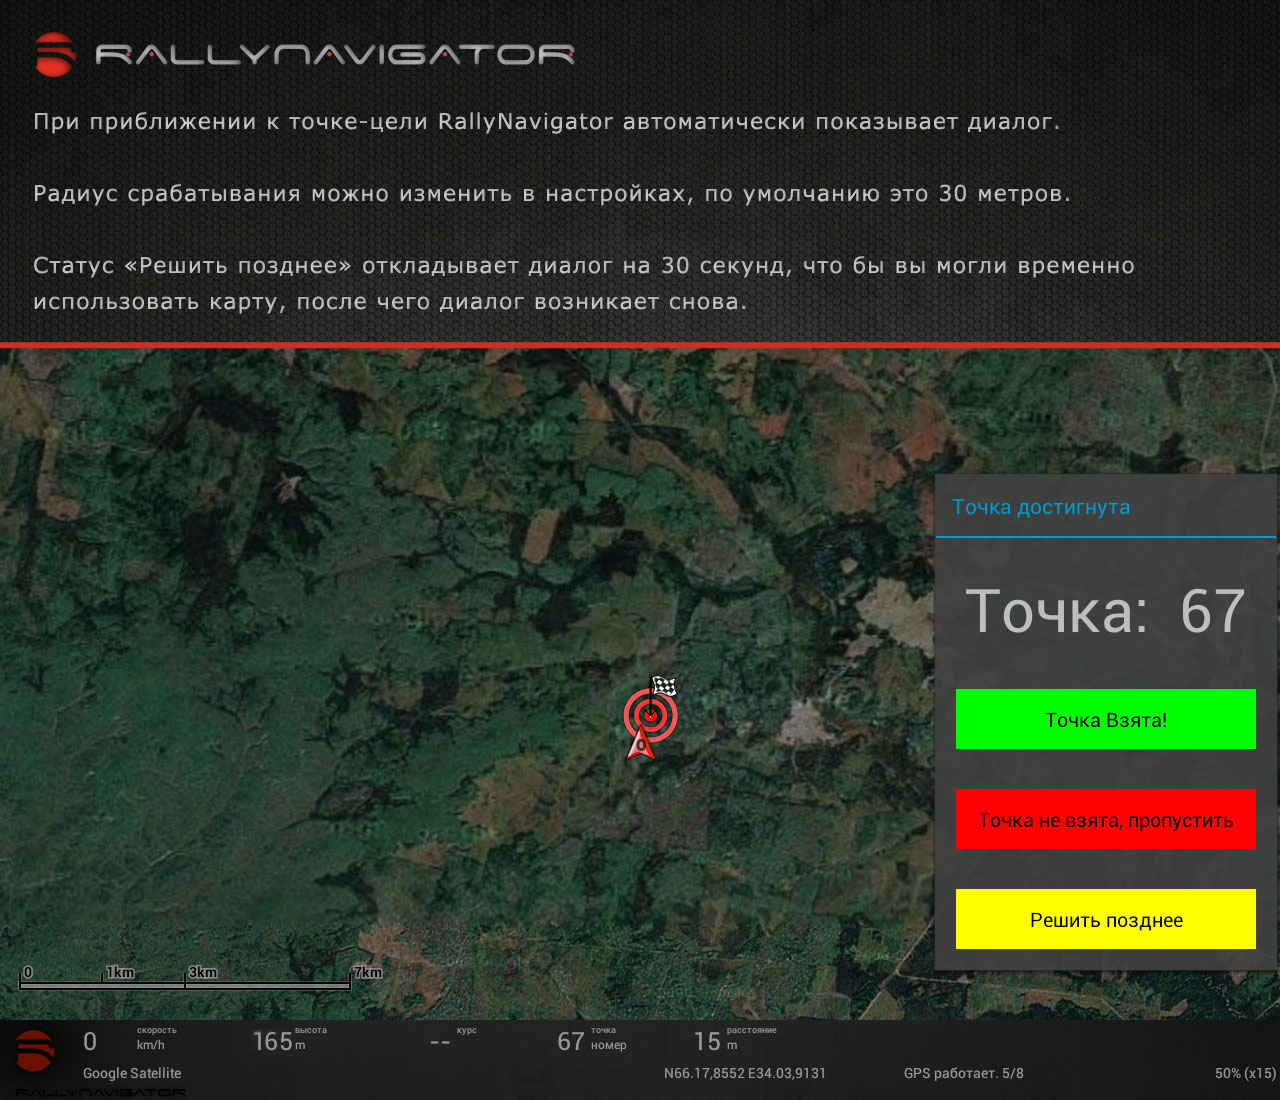Click the red target point marker on map
Screen dimensions: 1280x1100
(650, 715)
